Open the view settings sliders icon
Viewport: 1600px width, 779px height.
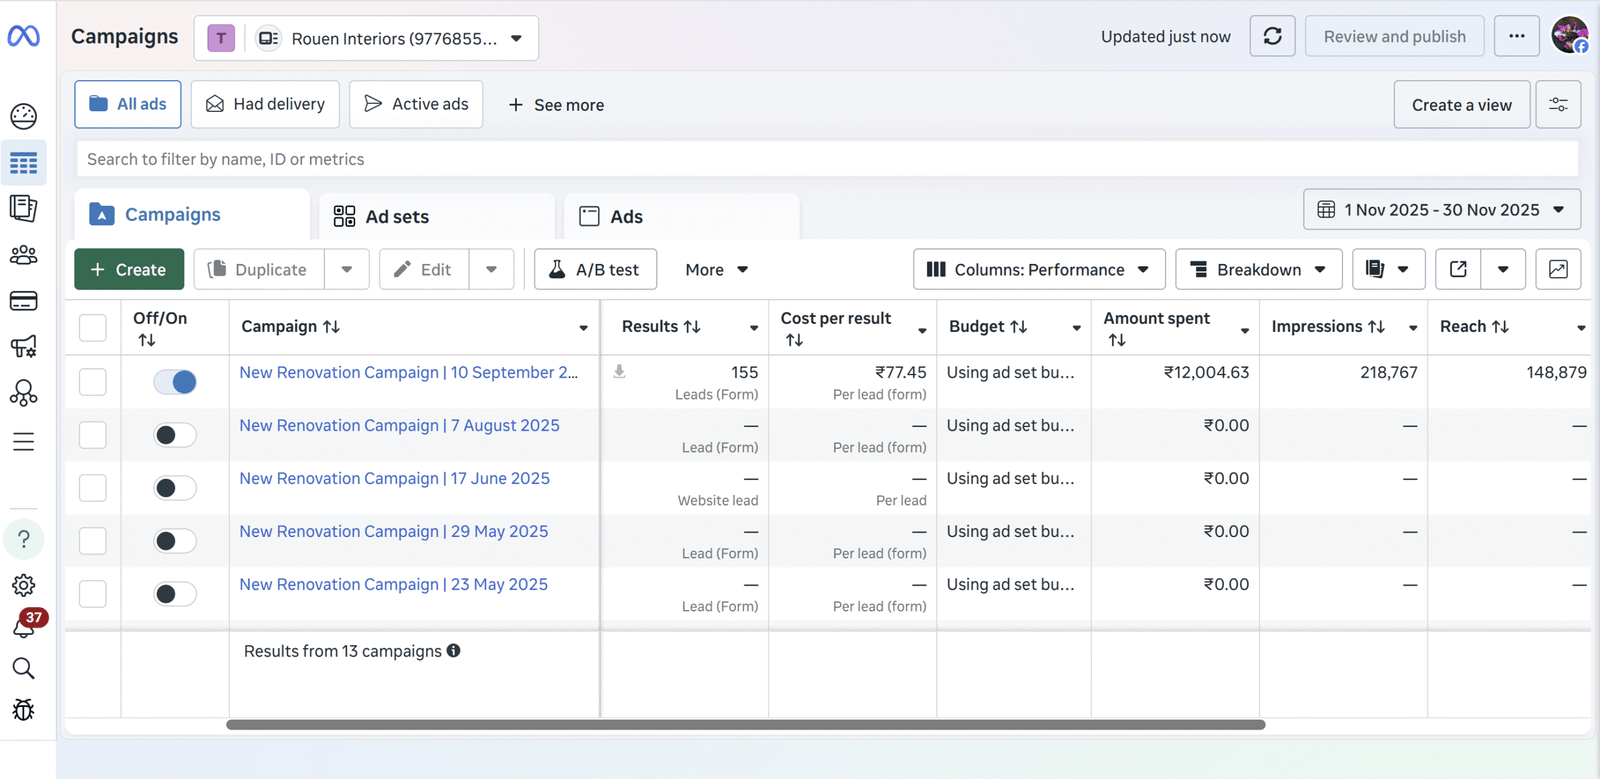tap(1557, 105)
